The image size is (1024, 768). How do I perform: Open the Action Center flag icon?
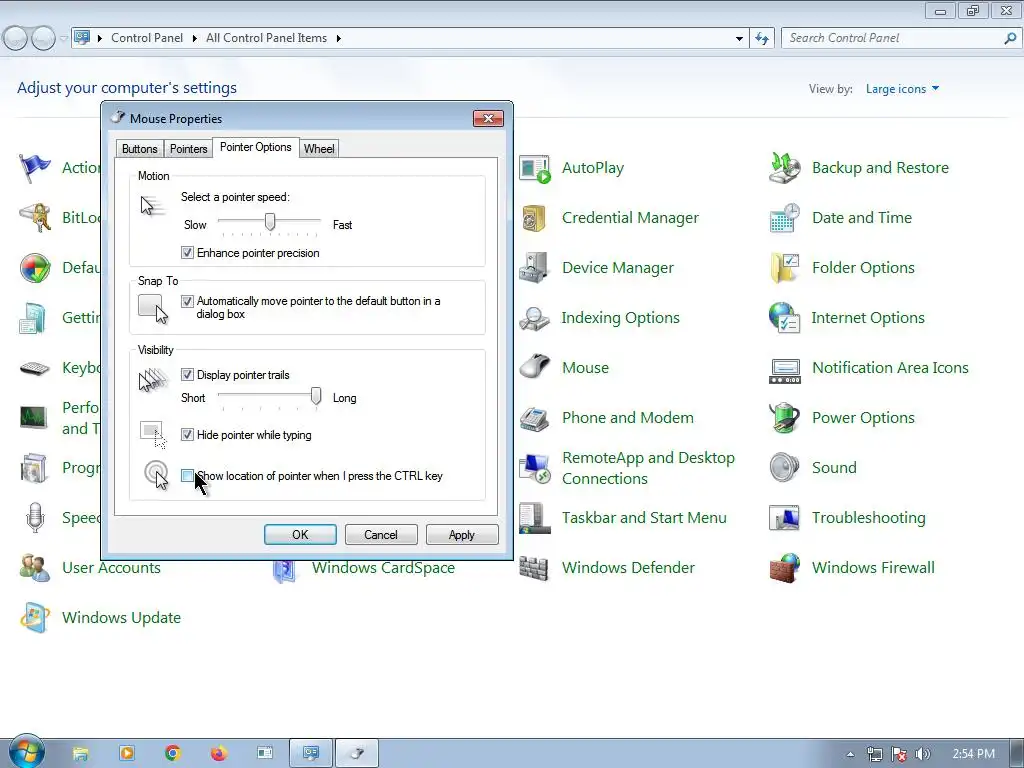[35, 168]
